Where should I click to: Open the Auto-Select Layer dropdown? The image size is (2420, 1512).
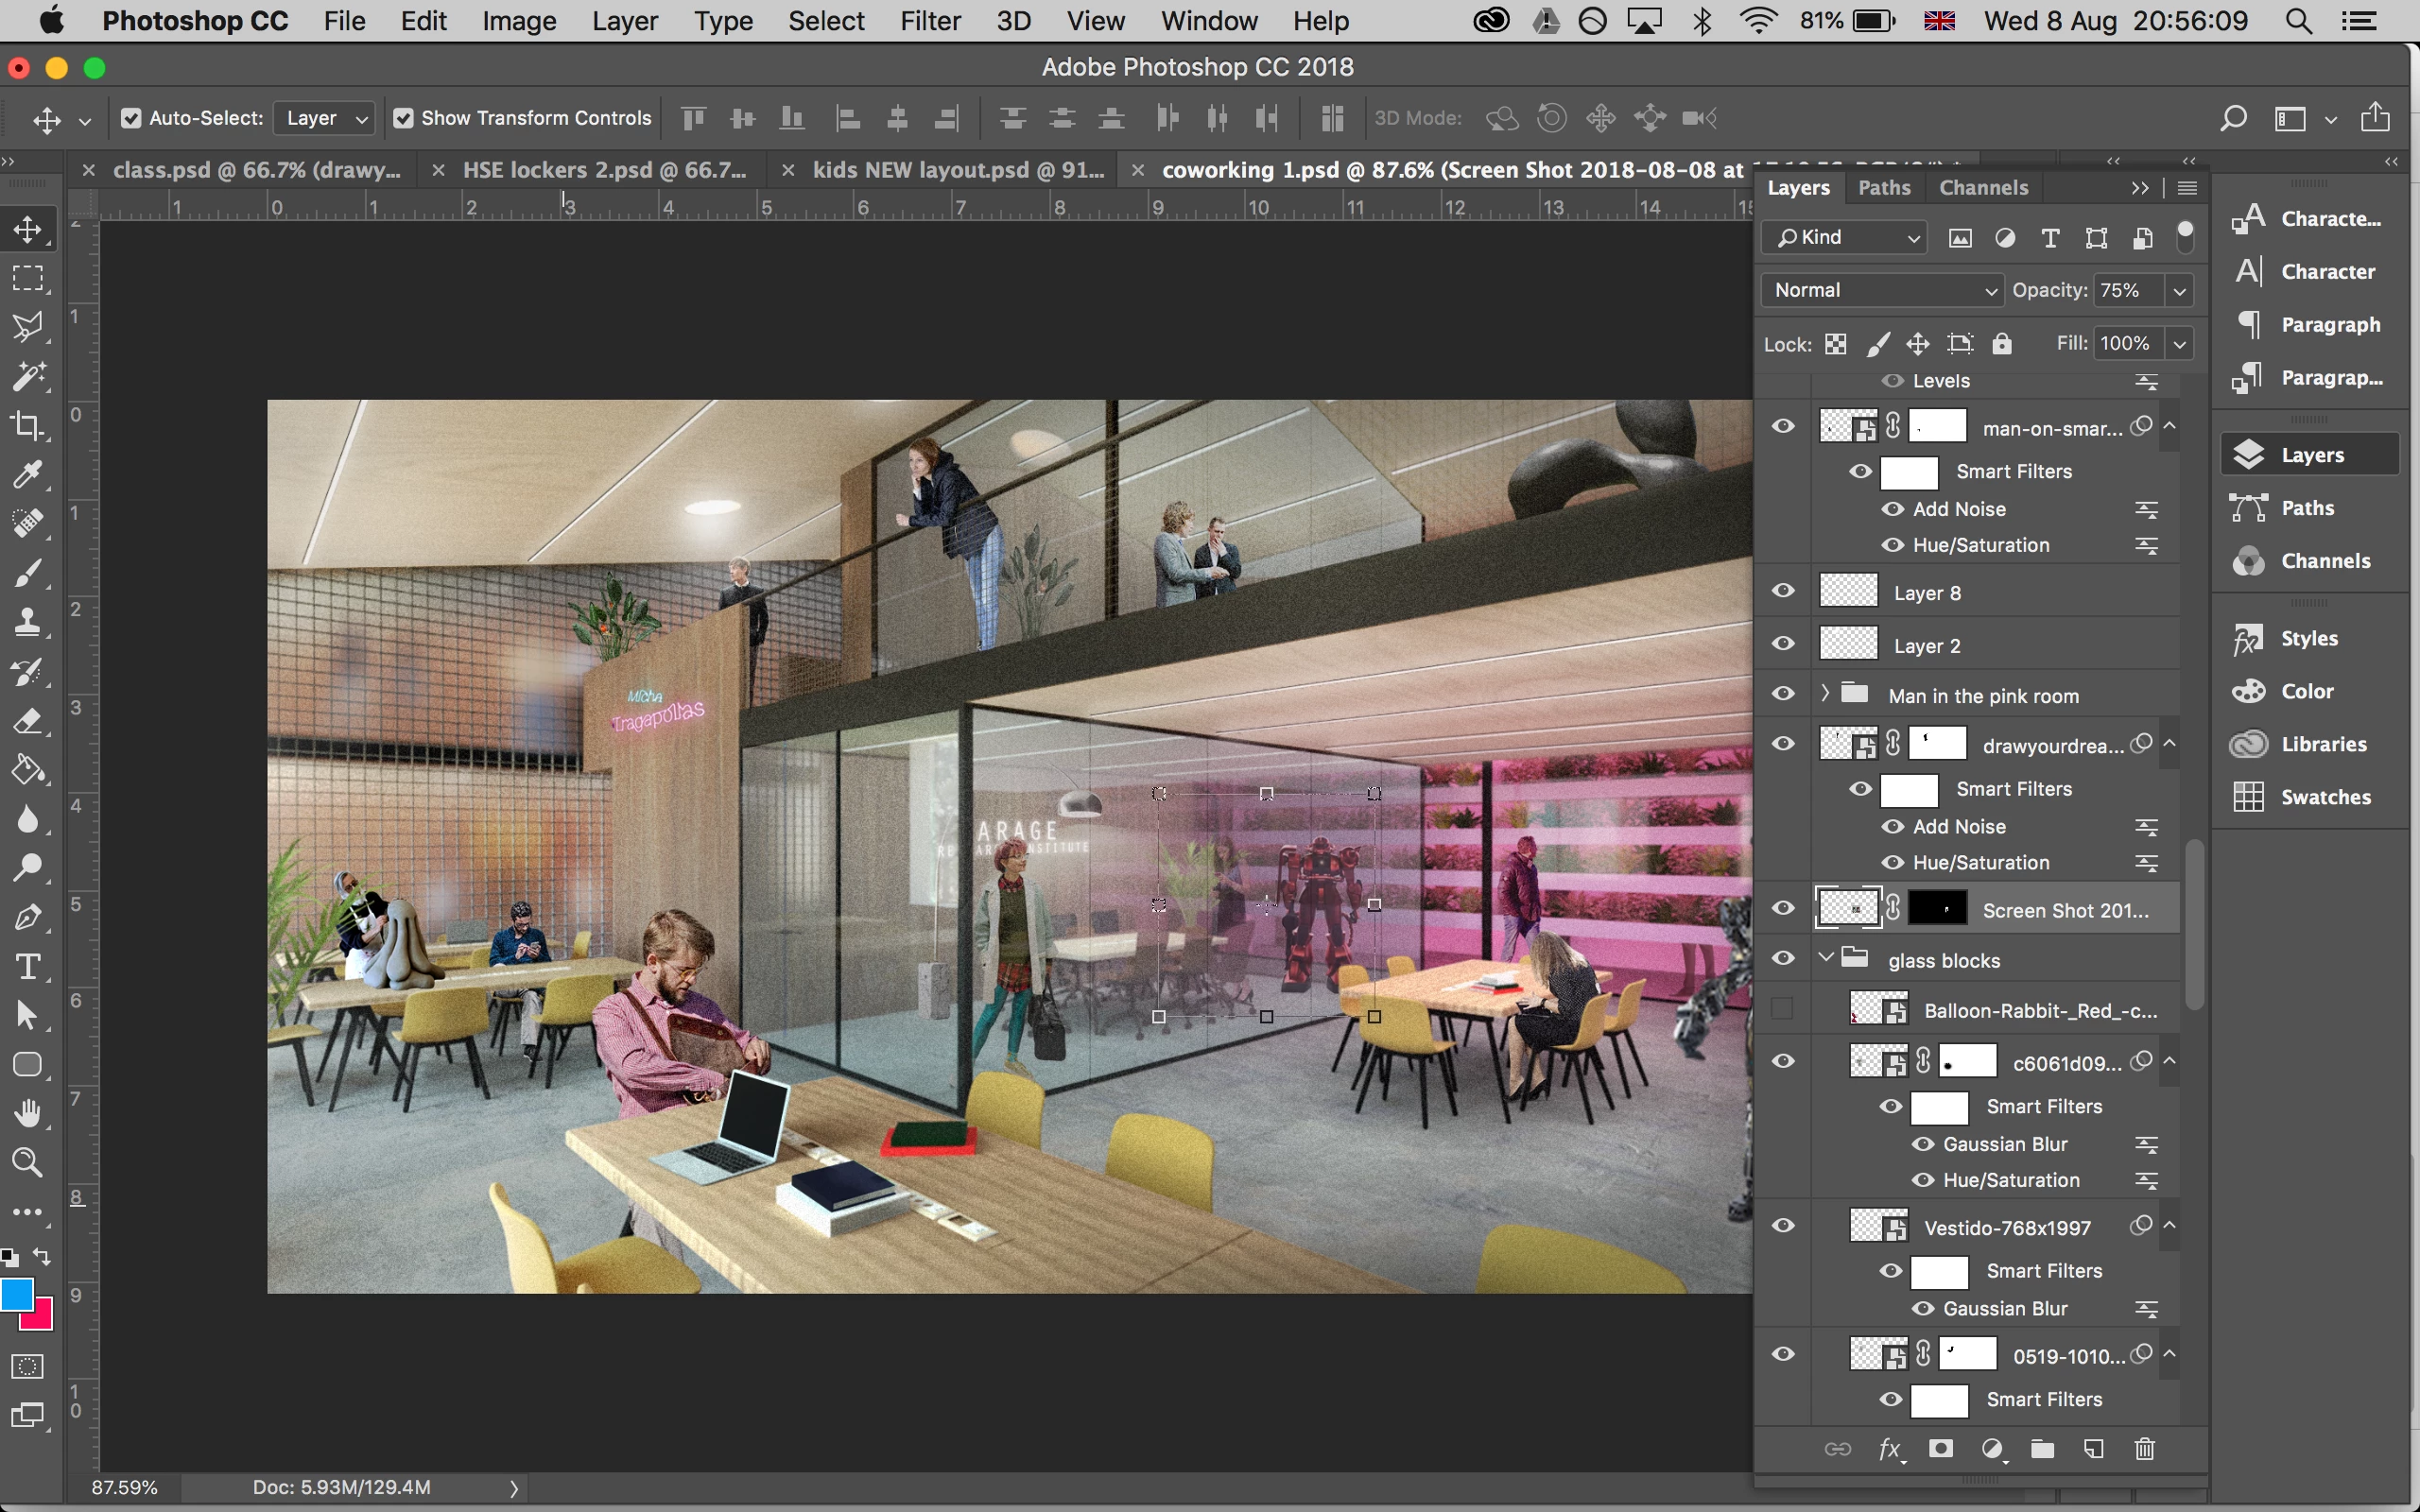click(x=325, y=118)
